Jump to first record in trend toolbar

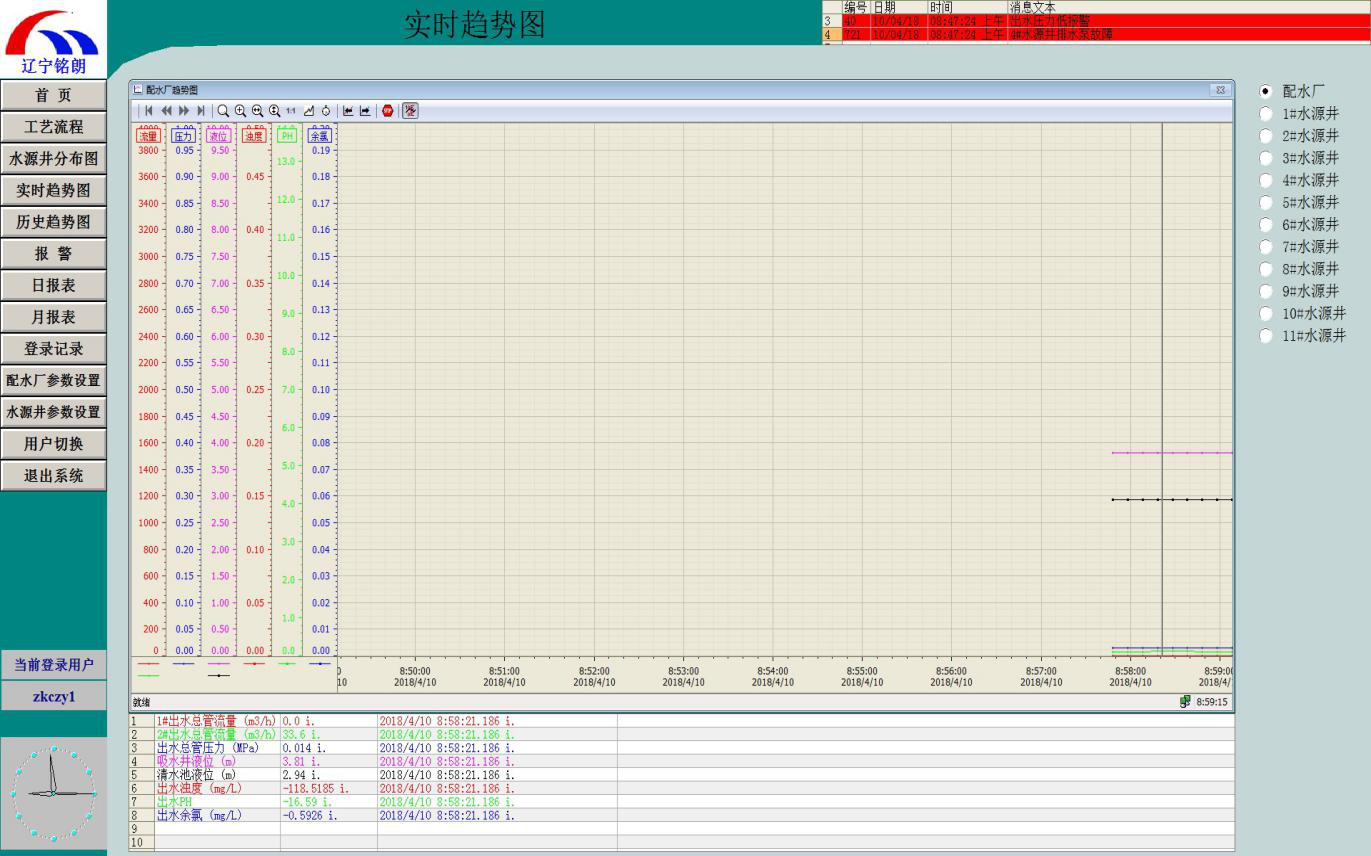point(149,111)
